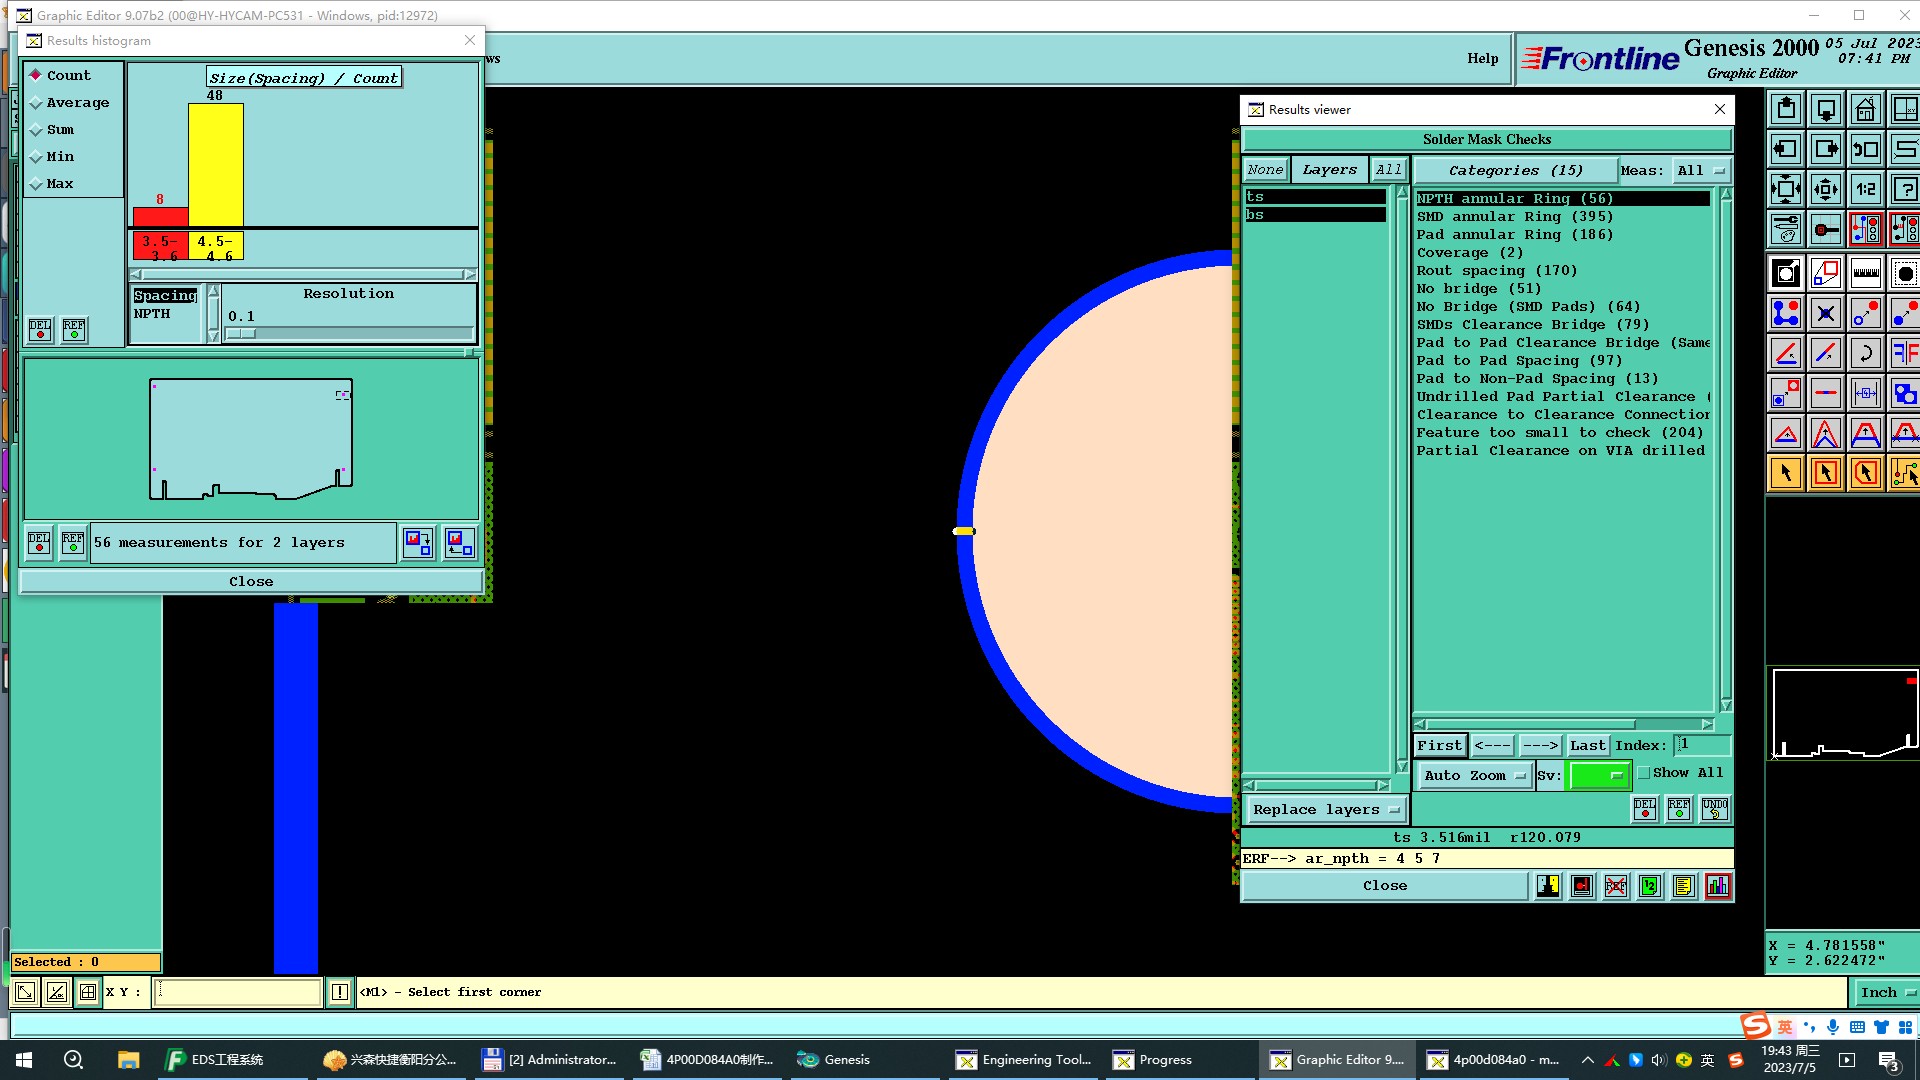This screenshot has width=1920, height=1080.
Task: Select the rotate arrow tool icon
Action: (x=1865, y=353)
